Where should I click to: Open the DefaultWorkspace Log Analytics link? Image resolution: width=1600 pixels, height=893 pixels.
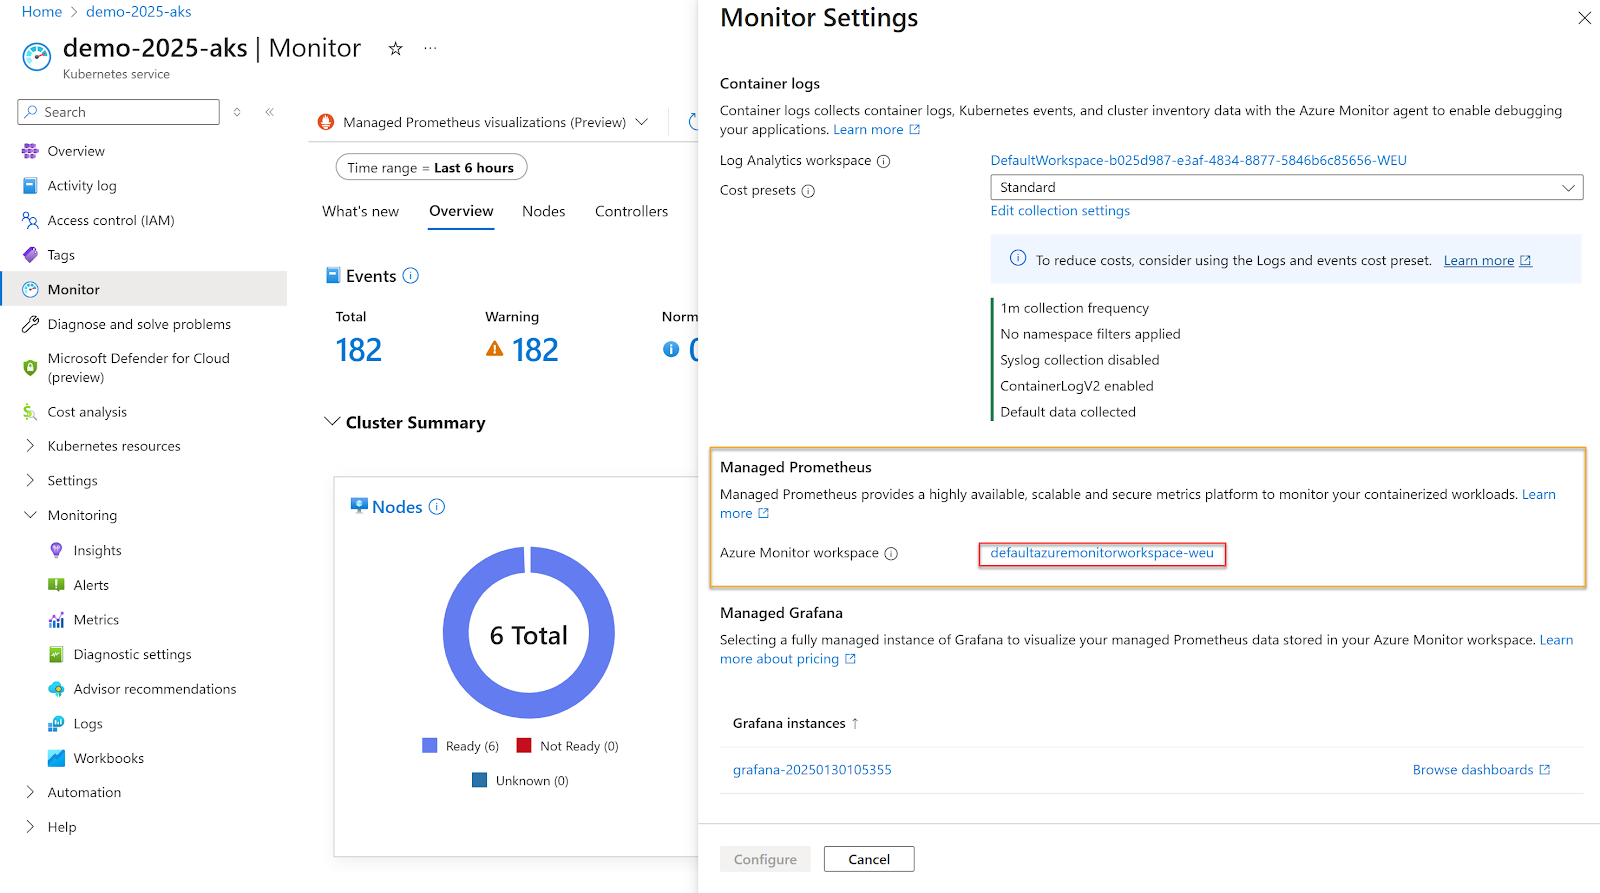(x=1198, y=160)
